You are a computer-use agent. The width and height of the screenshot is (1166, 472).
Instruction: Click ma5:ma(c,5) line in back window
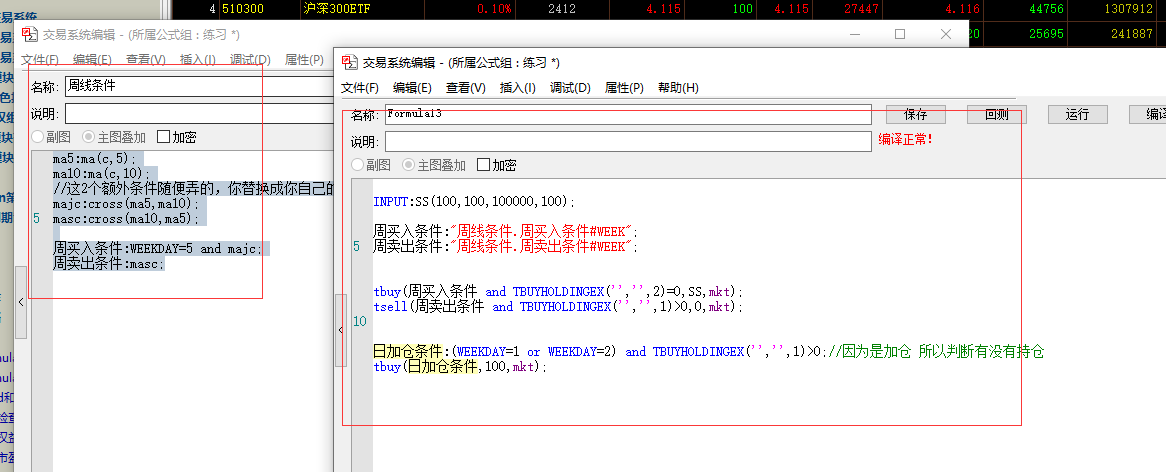(x=95, y=158)
